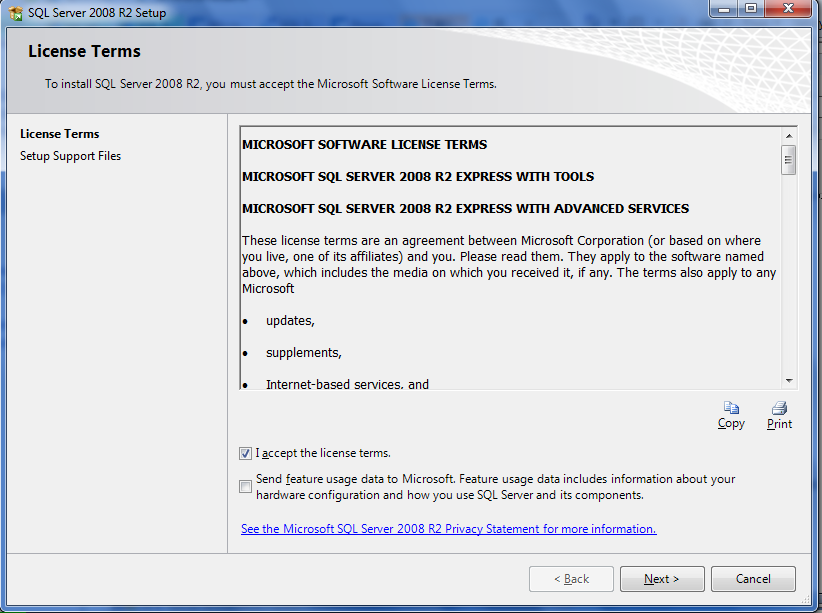Viewport: 822px width, 613px height.
Task: Minimize the SQL Server Setup window
Action: 724,9
